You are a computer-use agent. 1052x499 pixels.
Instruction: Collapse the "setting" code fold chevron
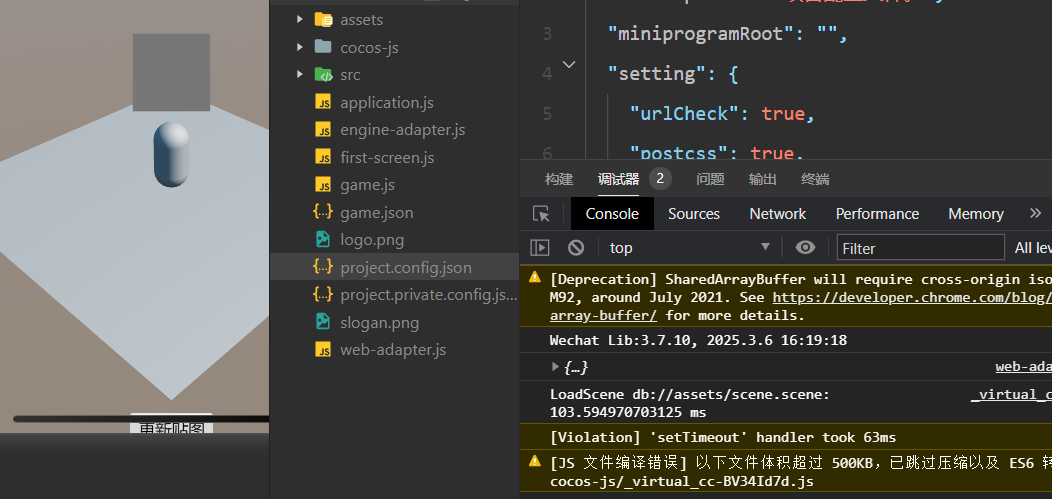point(569,65)
